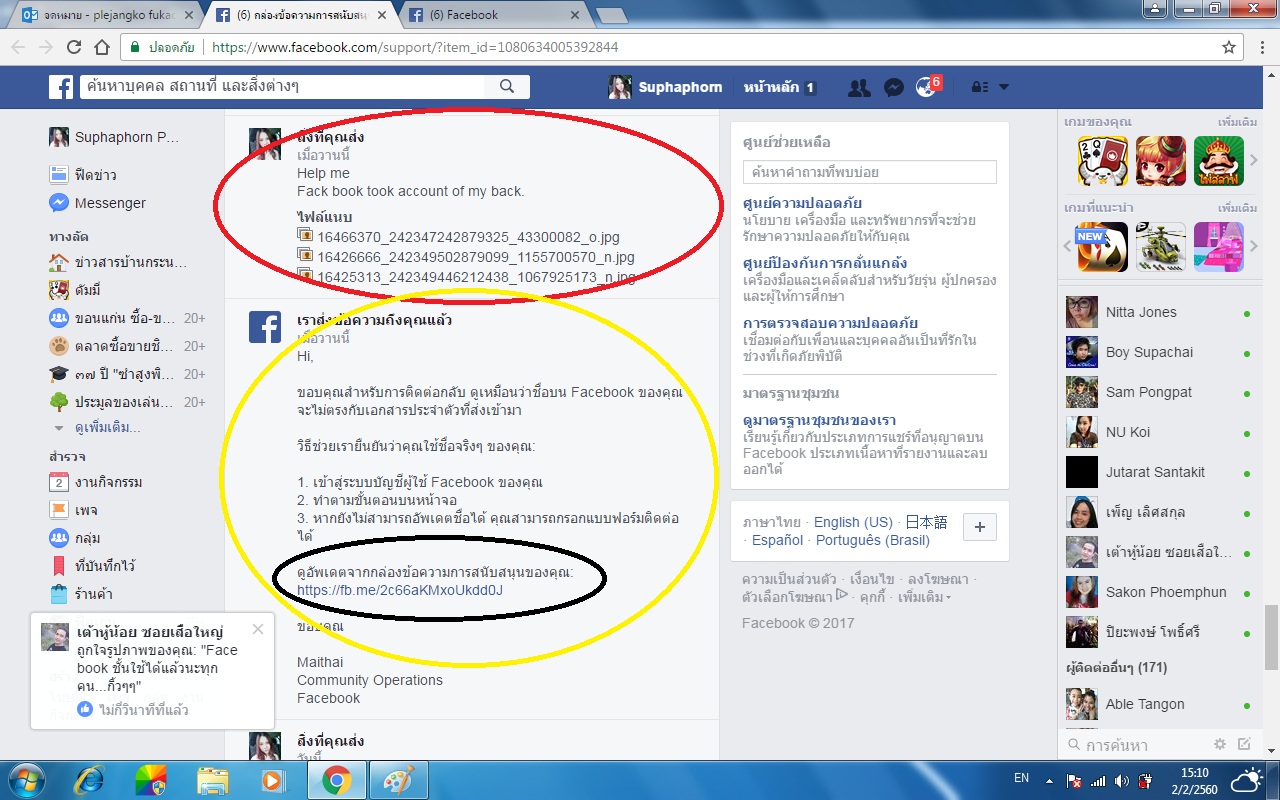
Task: Open เพจ pages in sidebar
Action: pyautogui.click(x=73, y=510)
